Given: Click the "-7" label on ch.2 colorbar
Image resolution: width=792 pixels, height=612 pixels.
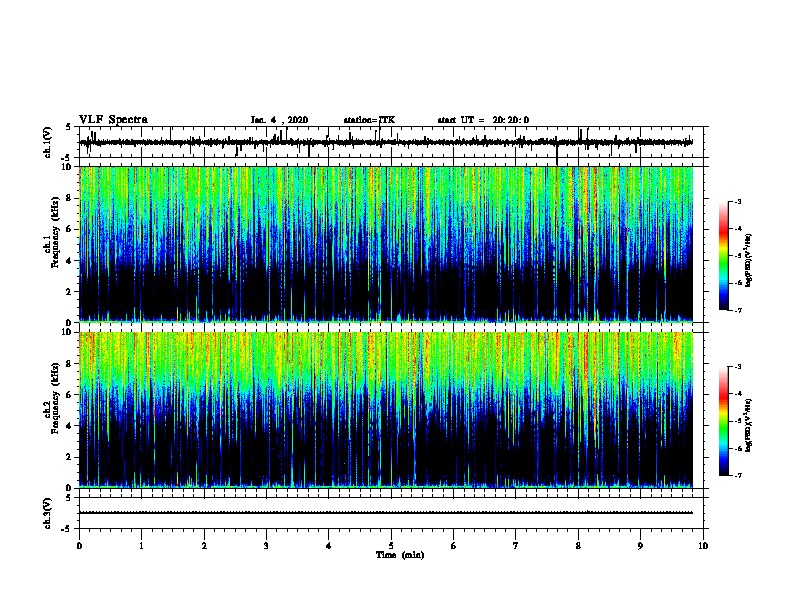Looking at the screenshot, I should (738, 475).
